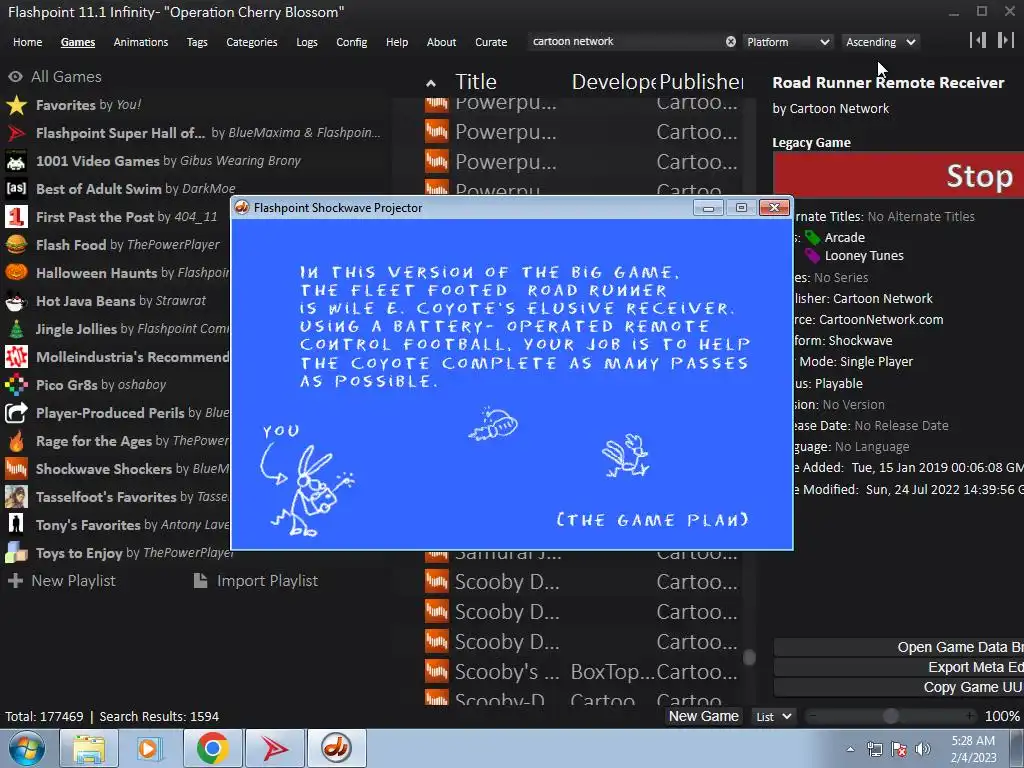This screenshot has height=768, width=1024.
Task: Open Google Chrome from the taskbar
Action: pyautogui.click(x=212, y=748)
